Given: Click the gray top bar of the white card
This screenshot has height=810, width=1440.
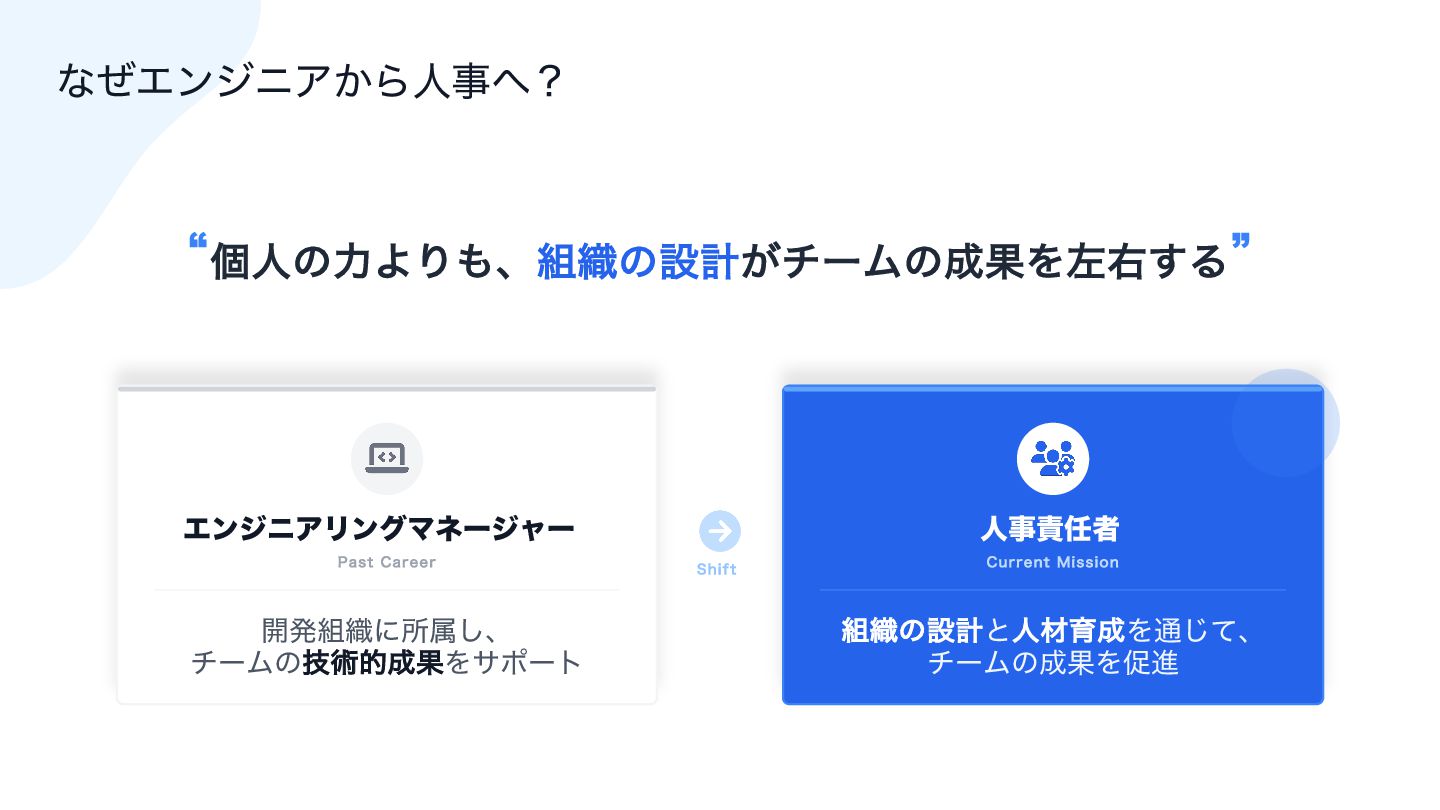Looking at the screenshot, I should pos(387,388).
